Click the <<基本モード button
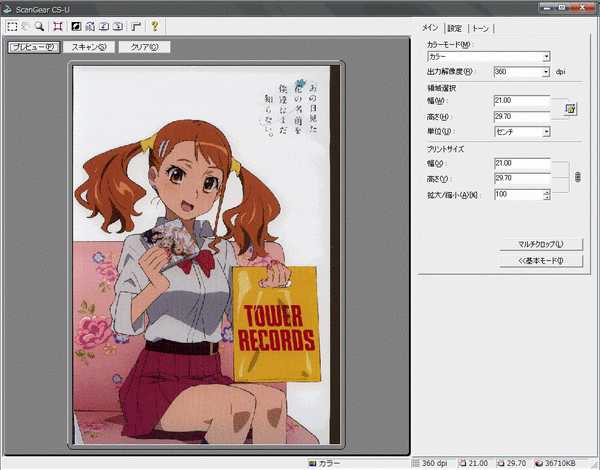 [x=541, y=261]
